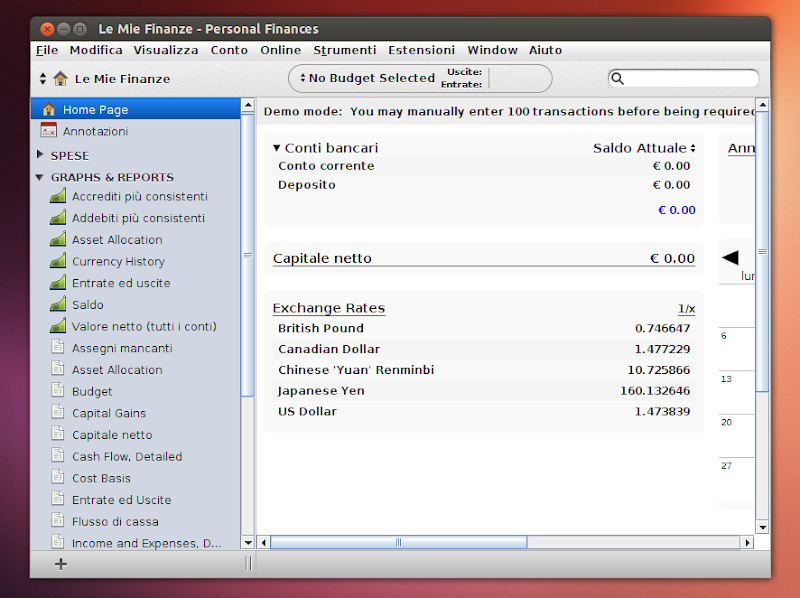
Task: Click the partially visible Ann heading link
Action: point(741,148)
